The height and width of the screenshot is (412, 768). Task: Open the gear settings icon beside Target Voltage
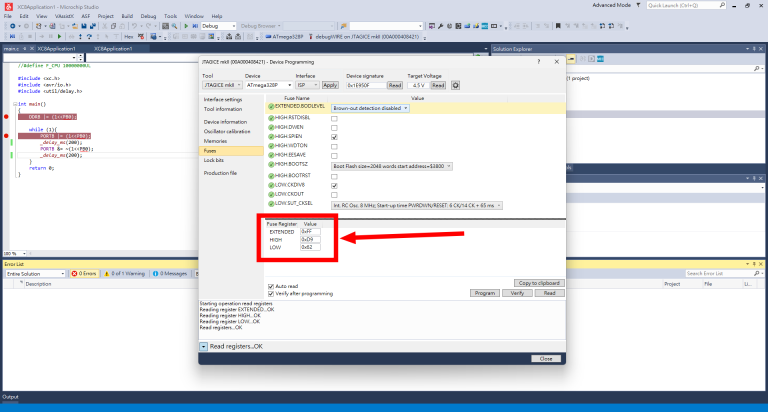(x=456, y=85)
